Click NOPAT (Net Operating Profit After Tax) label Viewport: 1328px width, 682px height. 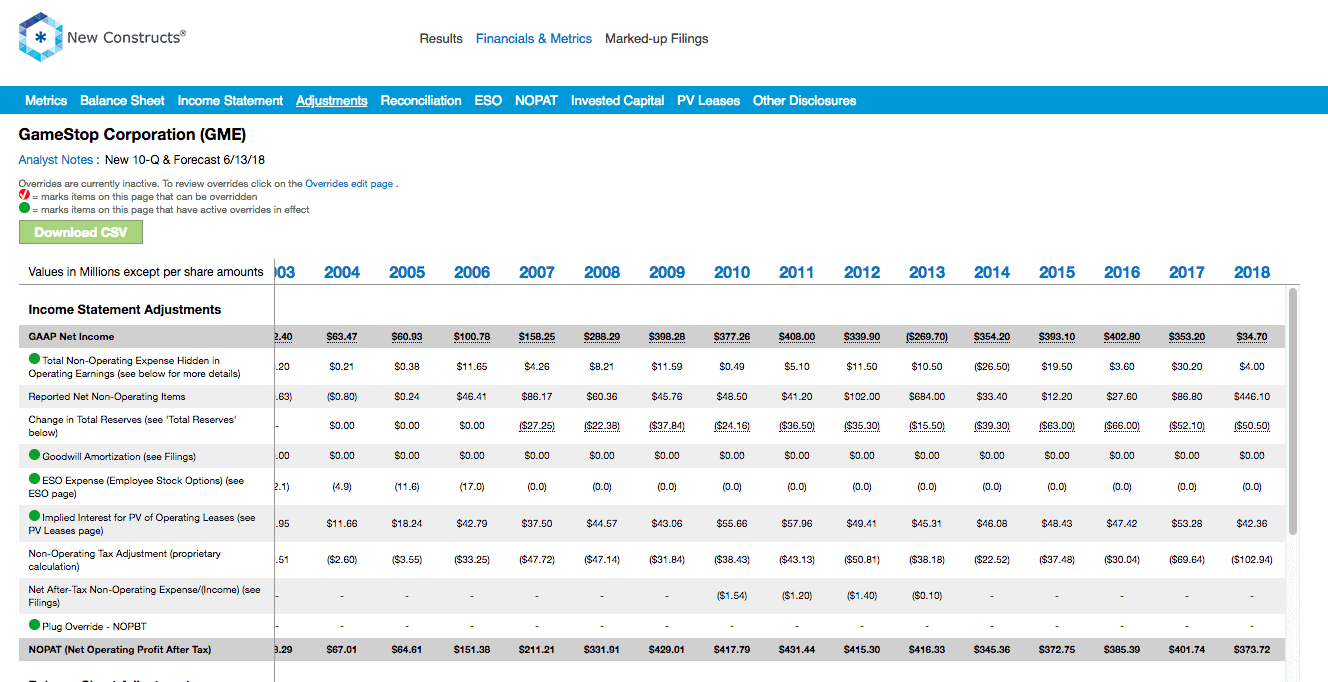(x=120, y=650)
